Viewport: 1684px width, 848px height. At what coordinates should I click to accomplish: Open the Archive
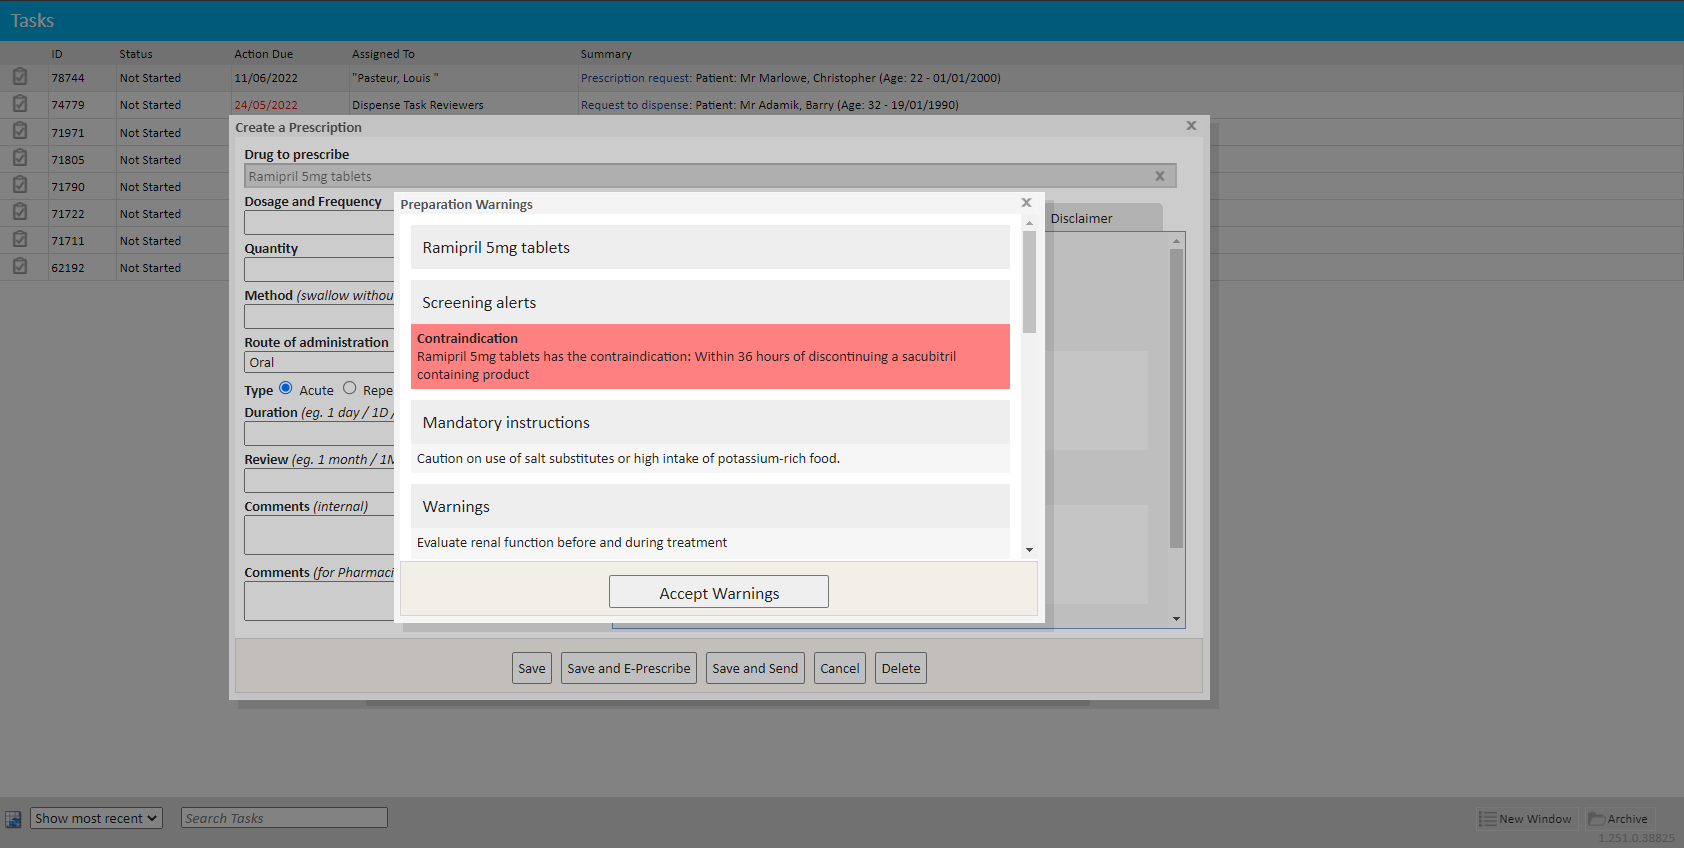point(1618,819)
